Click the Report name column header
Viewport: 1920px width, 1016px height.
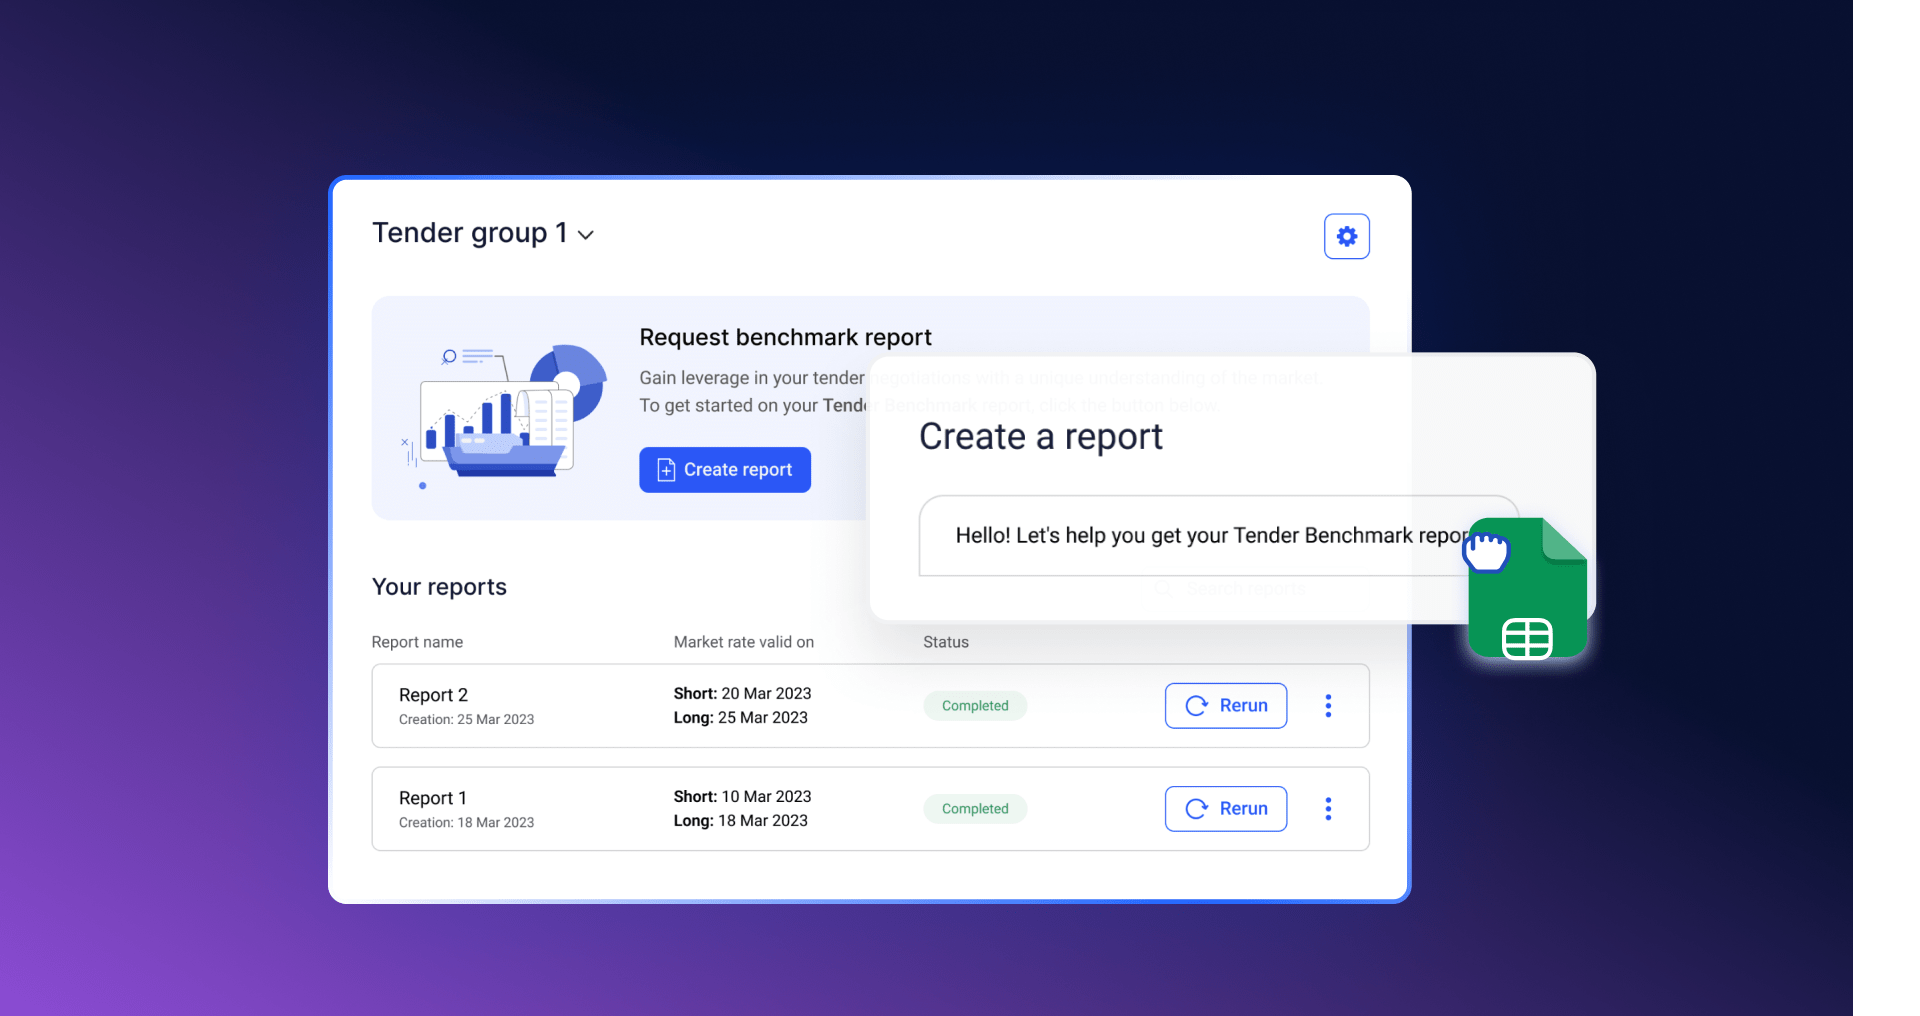pos(417,642)
